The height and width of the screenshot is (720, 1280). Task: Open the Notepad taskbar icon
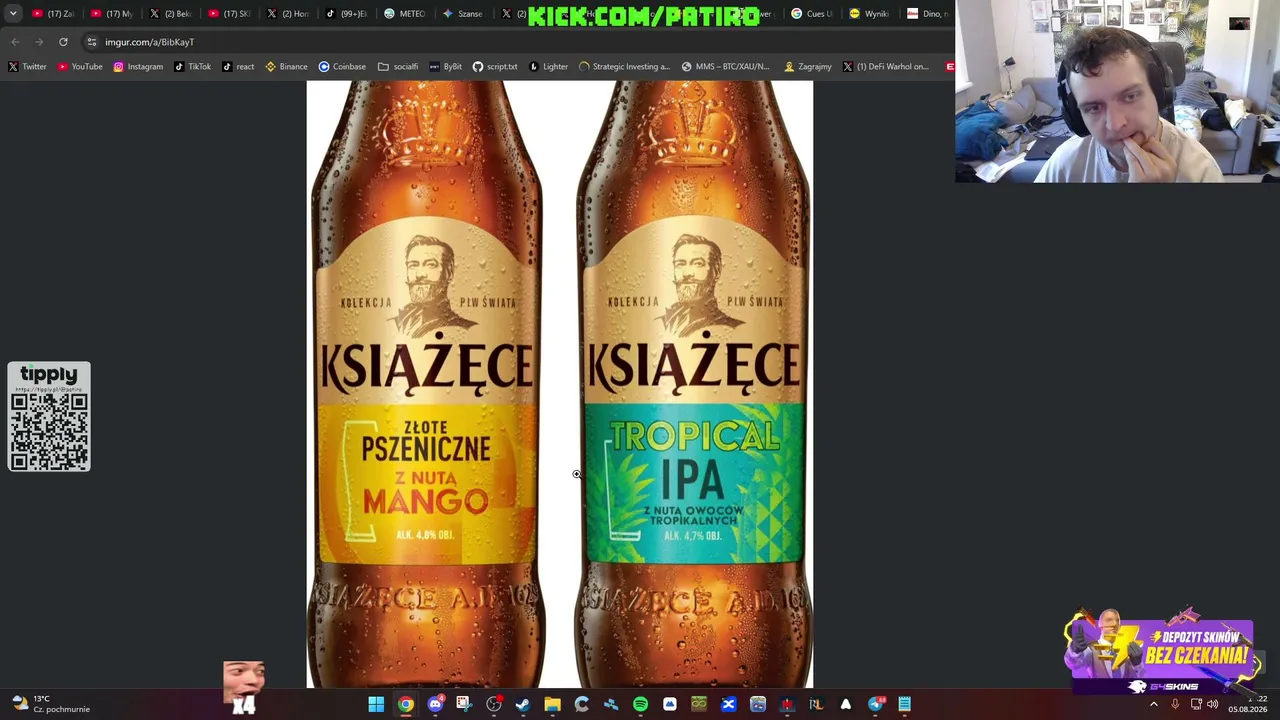pyautogui.click(x=905, y=705)
